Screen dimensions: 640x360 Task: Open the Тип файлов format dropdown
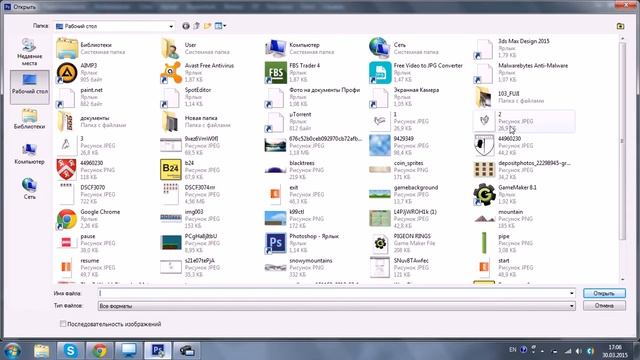[x=337, y=306]
